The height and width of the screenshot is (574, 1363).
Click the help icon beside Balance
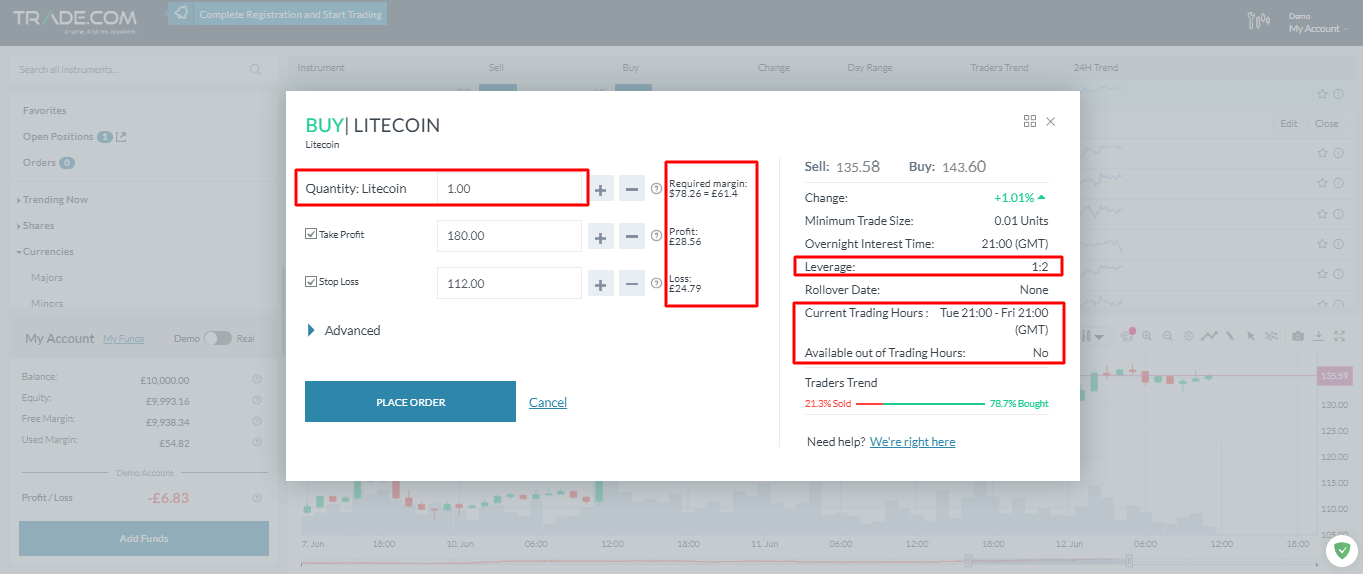point(257,380)
